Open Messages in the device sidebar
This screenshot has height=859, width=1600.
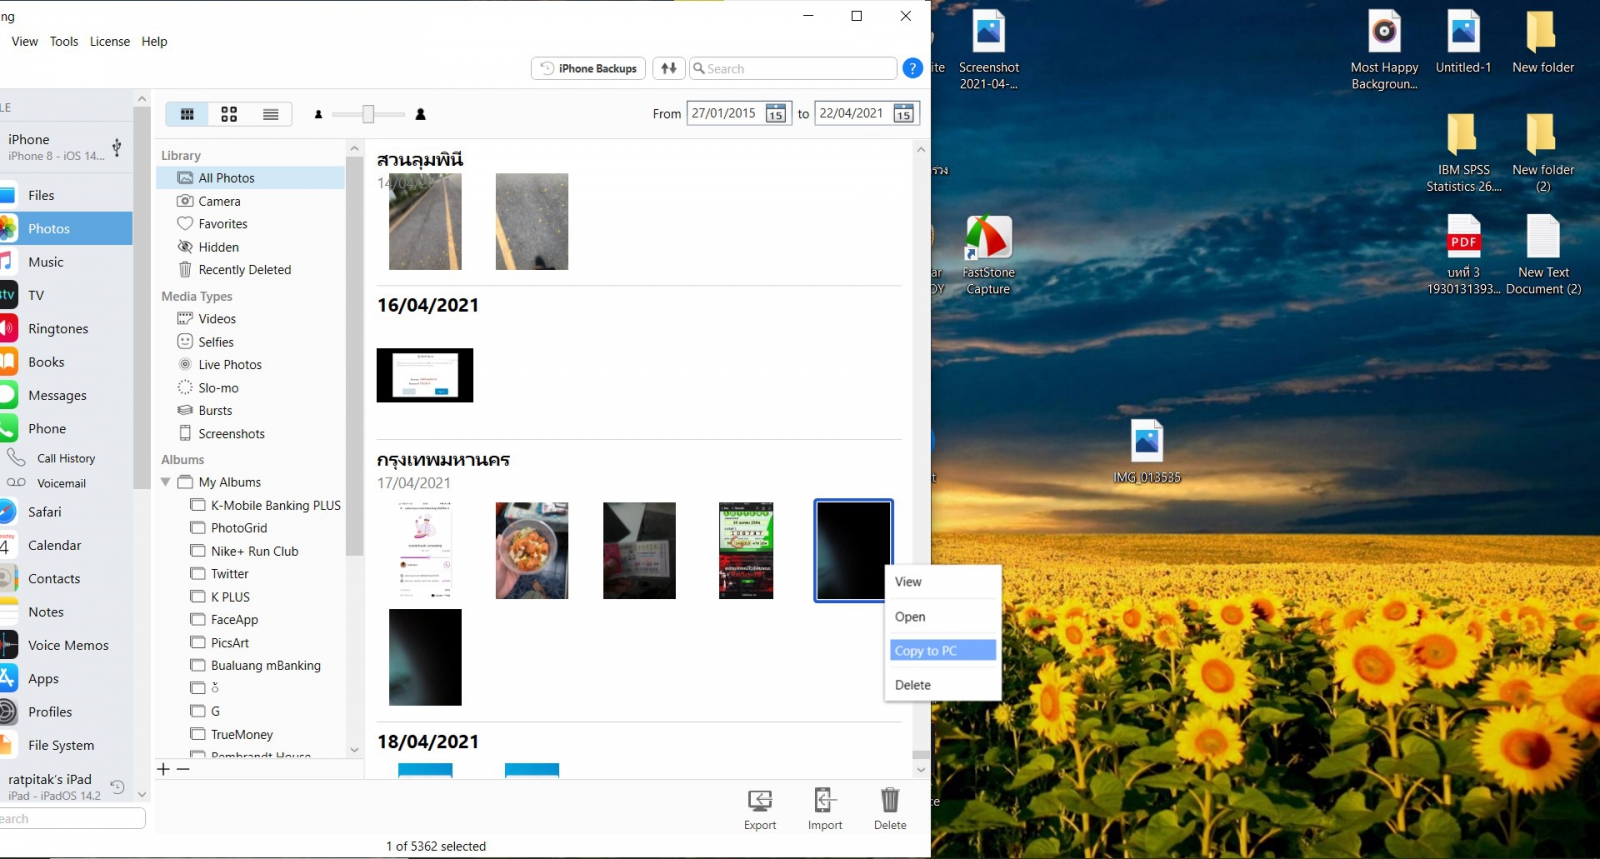pos(66,395)
